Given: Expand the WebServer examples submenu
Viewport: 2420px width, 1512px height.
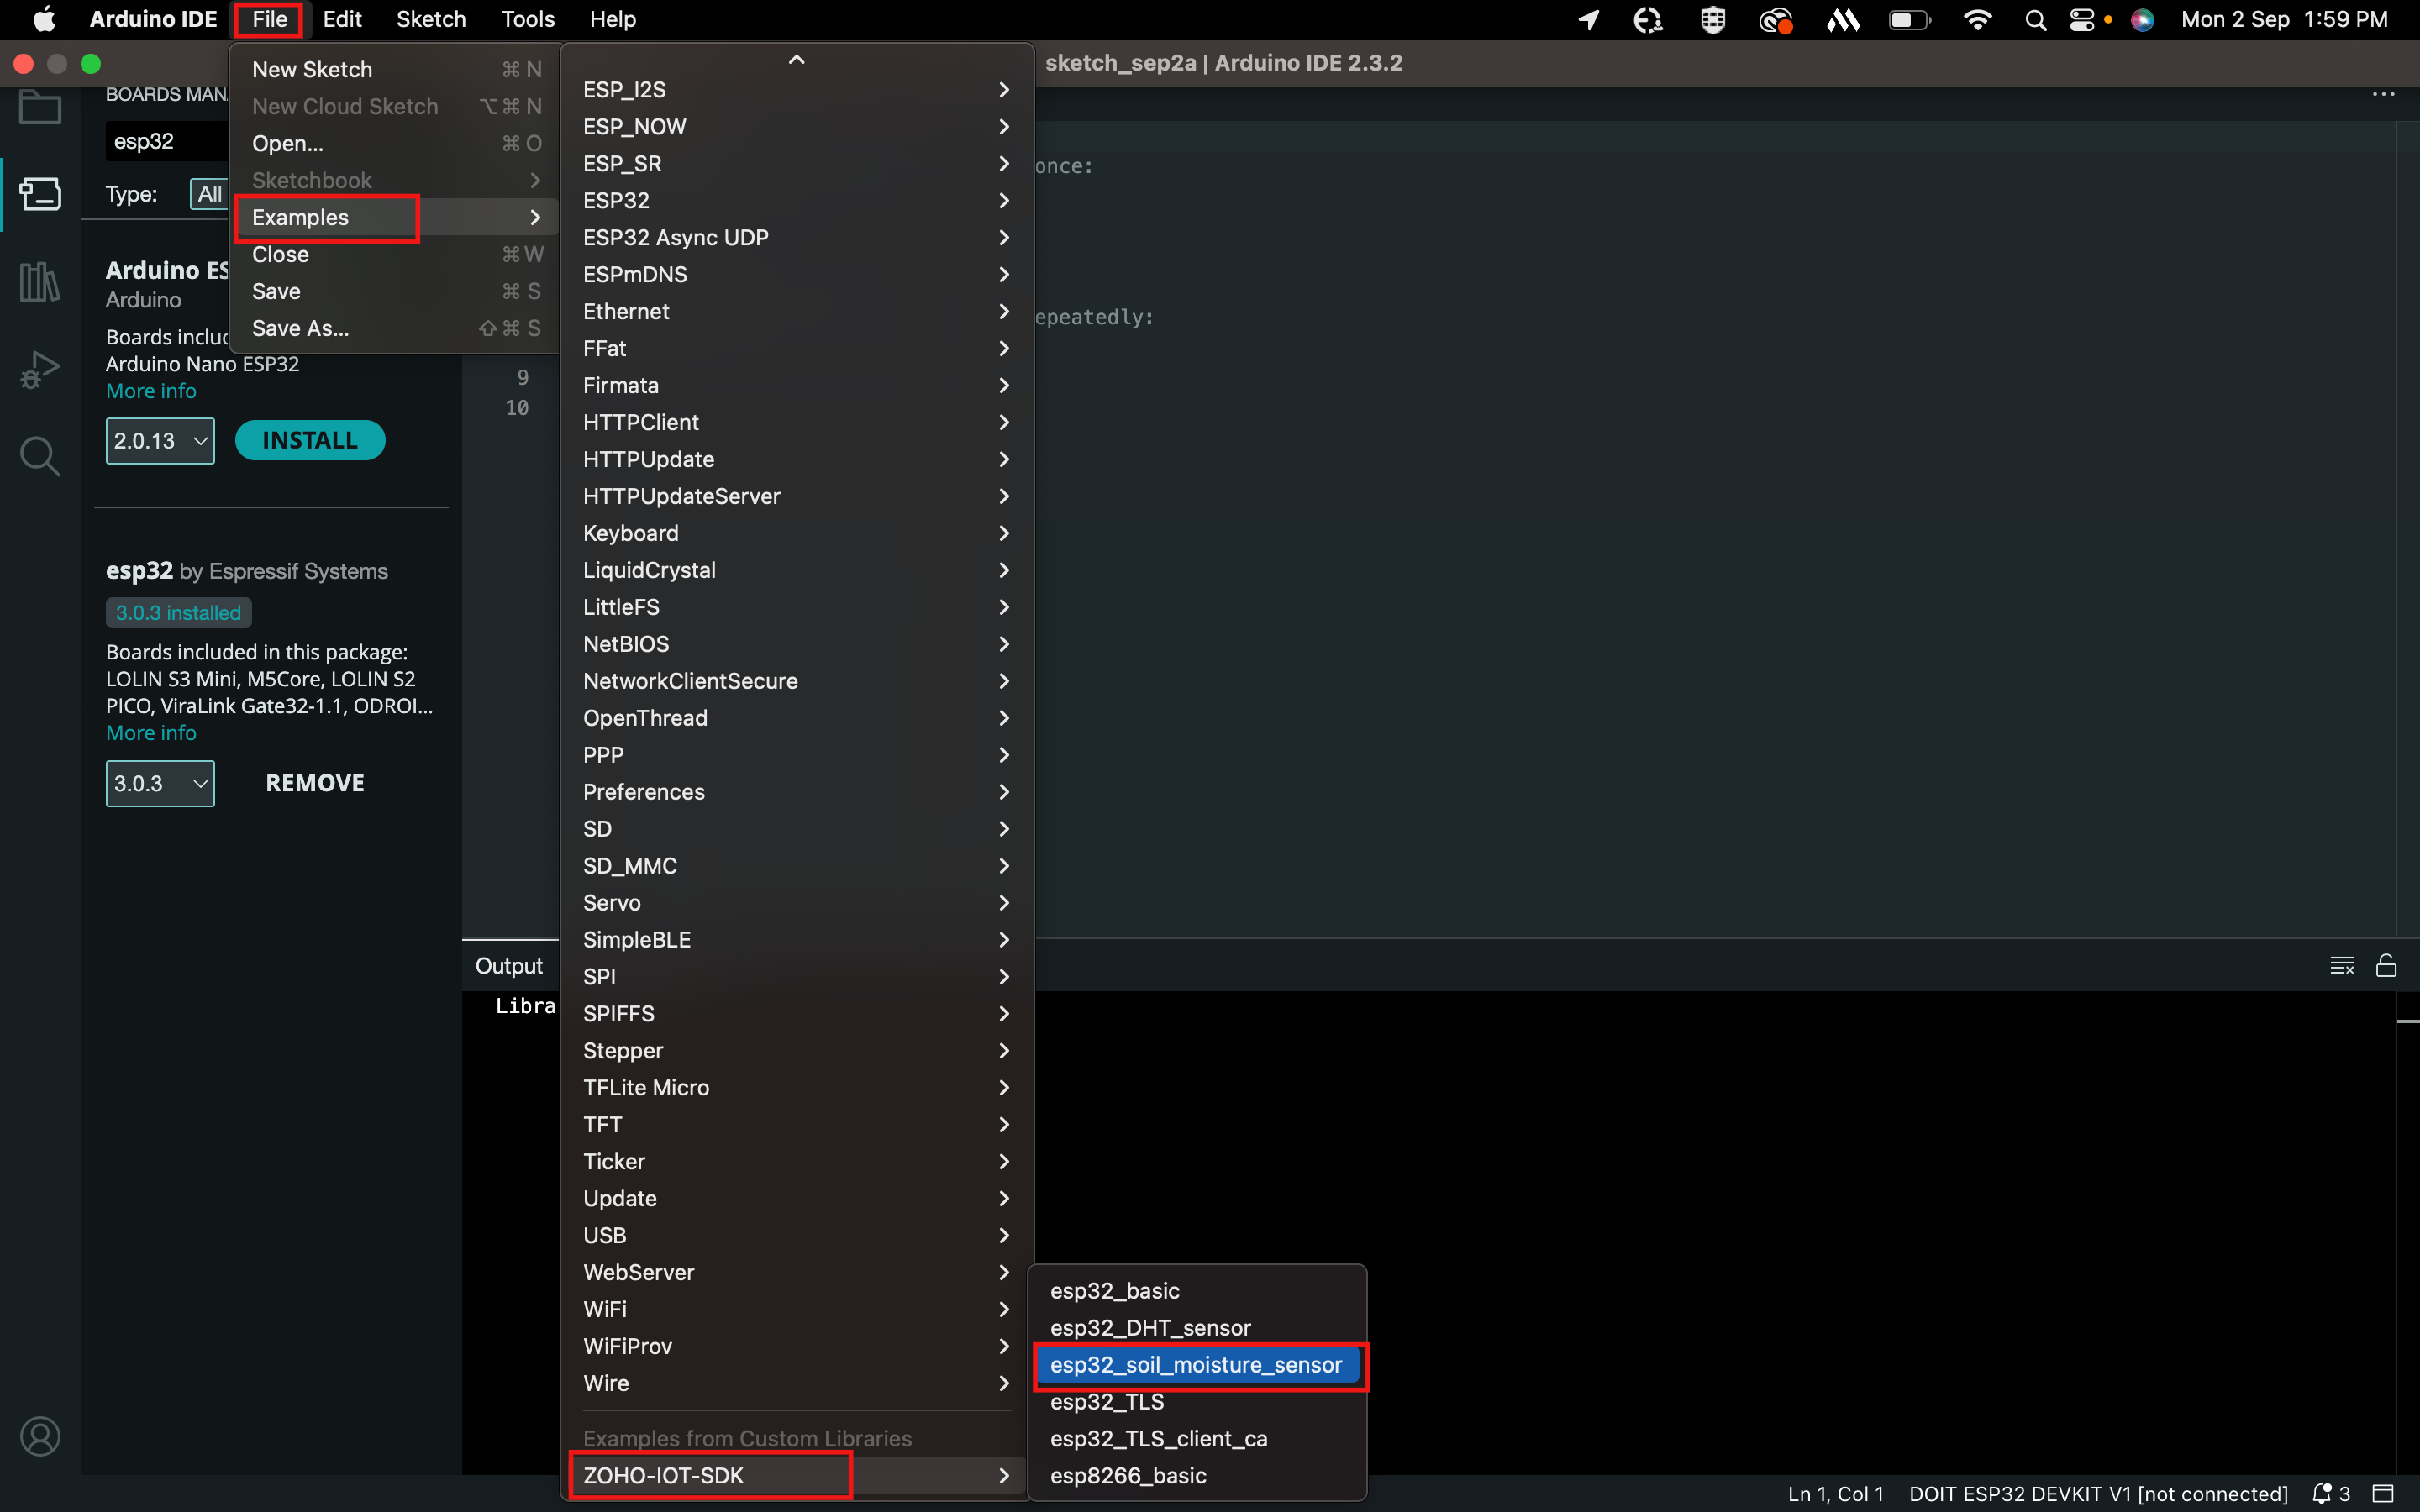Looking at the screenshot, I should [796, 1272].
